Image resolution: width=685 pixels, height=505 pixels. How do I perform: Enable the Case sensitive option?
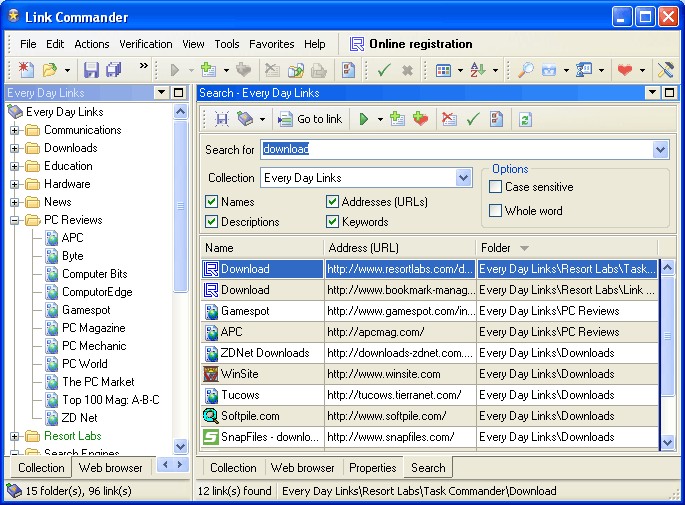[x=495, y=187]
